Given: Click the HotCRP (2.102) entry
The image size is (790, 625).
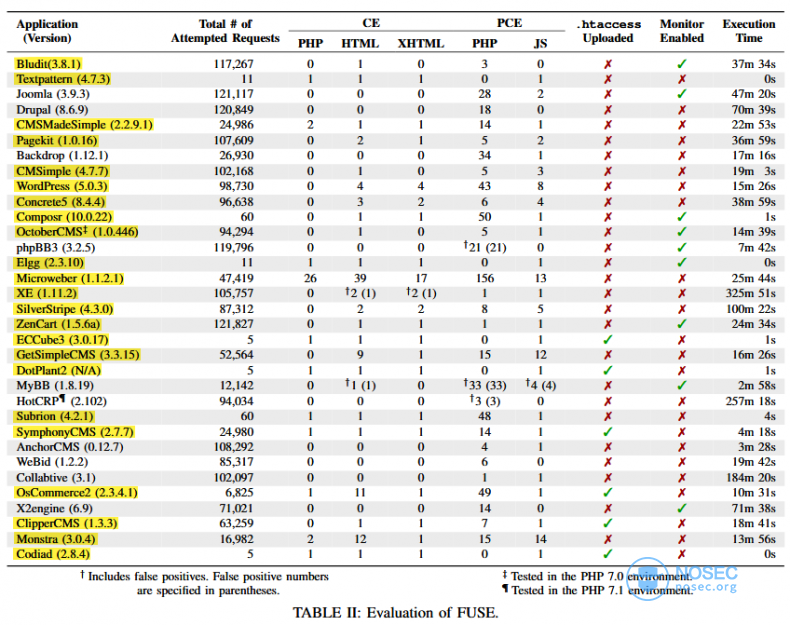Looking at the screenshot, I should click(61, 401).
